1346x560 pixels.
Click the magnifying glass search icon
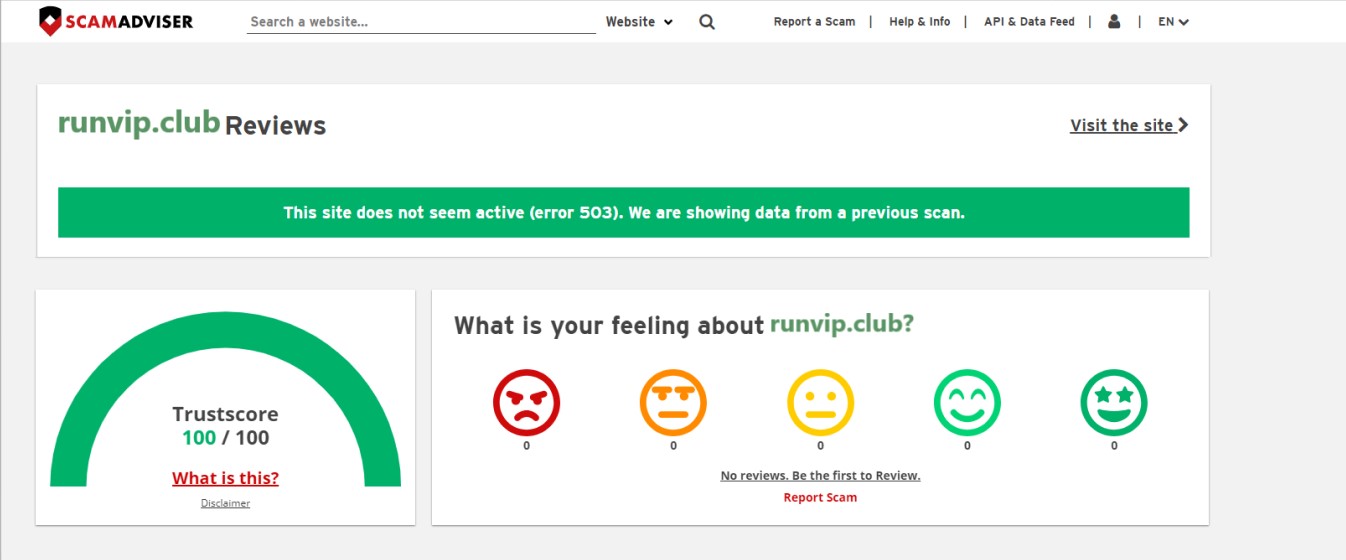pyautogui.click(x=707, y=22)
